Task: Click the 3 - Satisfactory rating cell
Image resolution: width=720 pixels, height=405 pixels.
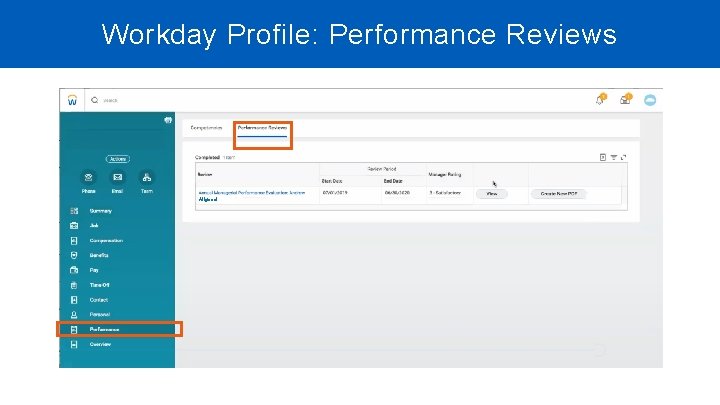Action: 445,193
